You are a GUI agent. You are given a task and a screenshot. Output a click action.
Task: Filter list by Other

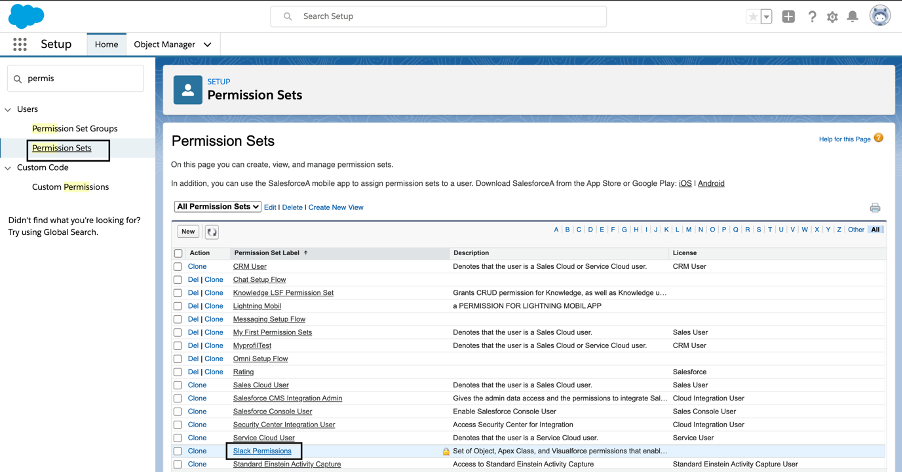[856, 230]
